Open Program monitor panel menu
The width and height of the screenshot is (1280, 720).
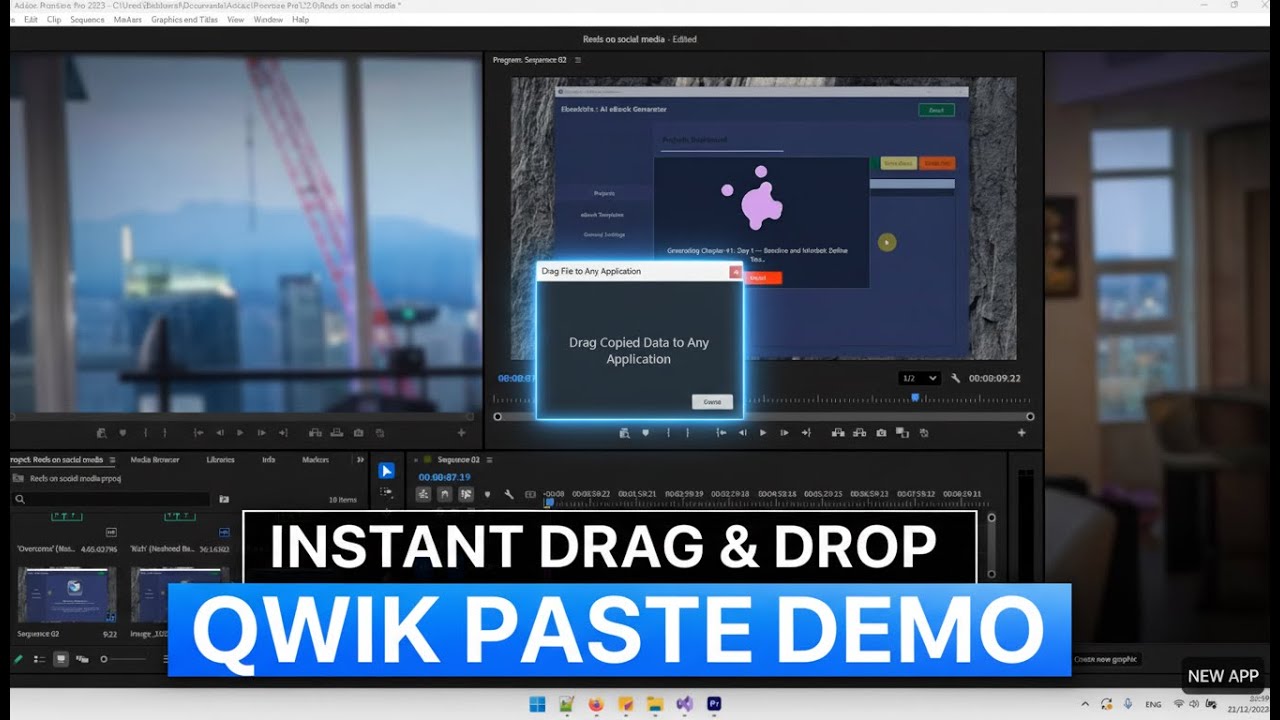577,60
